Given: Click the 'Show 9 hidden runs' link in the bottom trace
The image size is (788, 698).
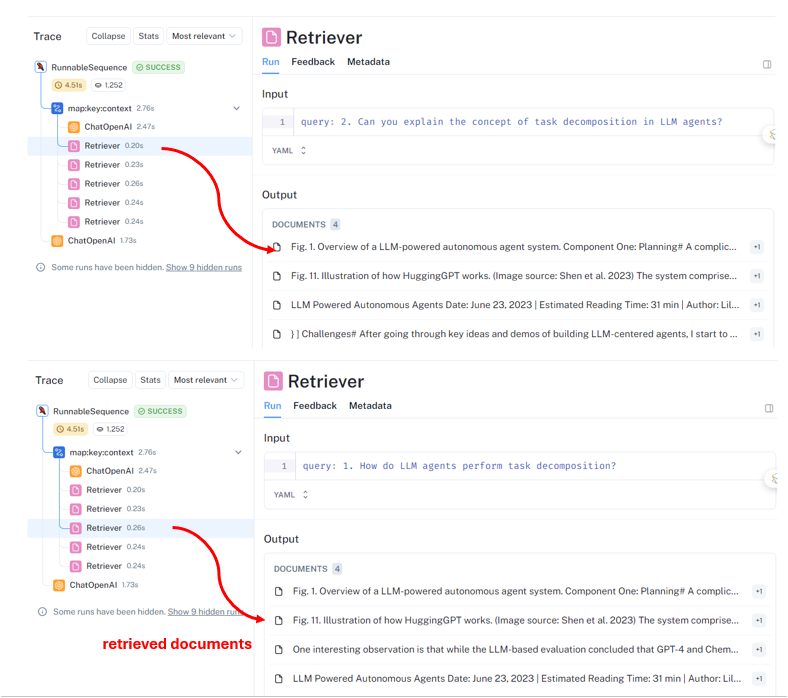Looking at the screenshot, I should tap(206, 612).
